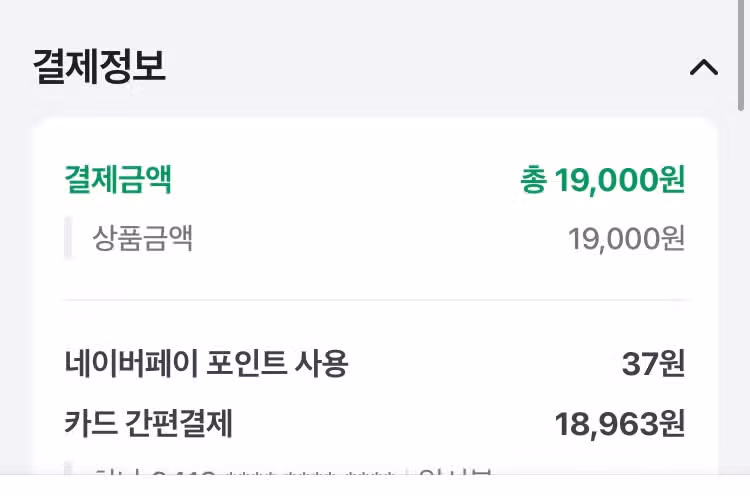This screenshot has height=496, width=750.
Task: Click the 37원 points used amount
Action: 653,364
